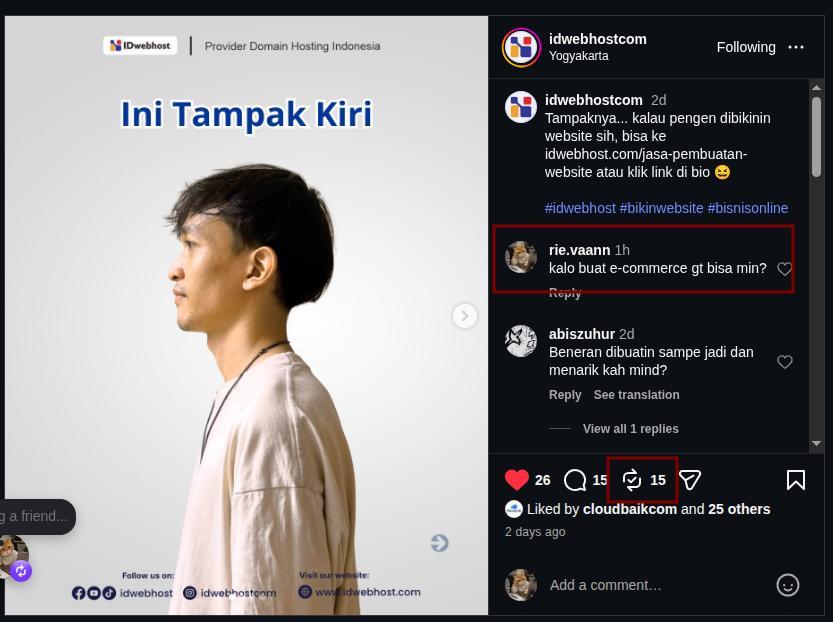This screenshot has width=833, height=622.
Task: Click comments scrollbar down arrow
Action: point(816,444)
